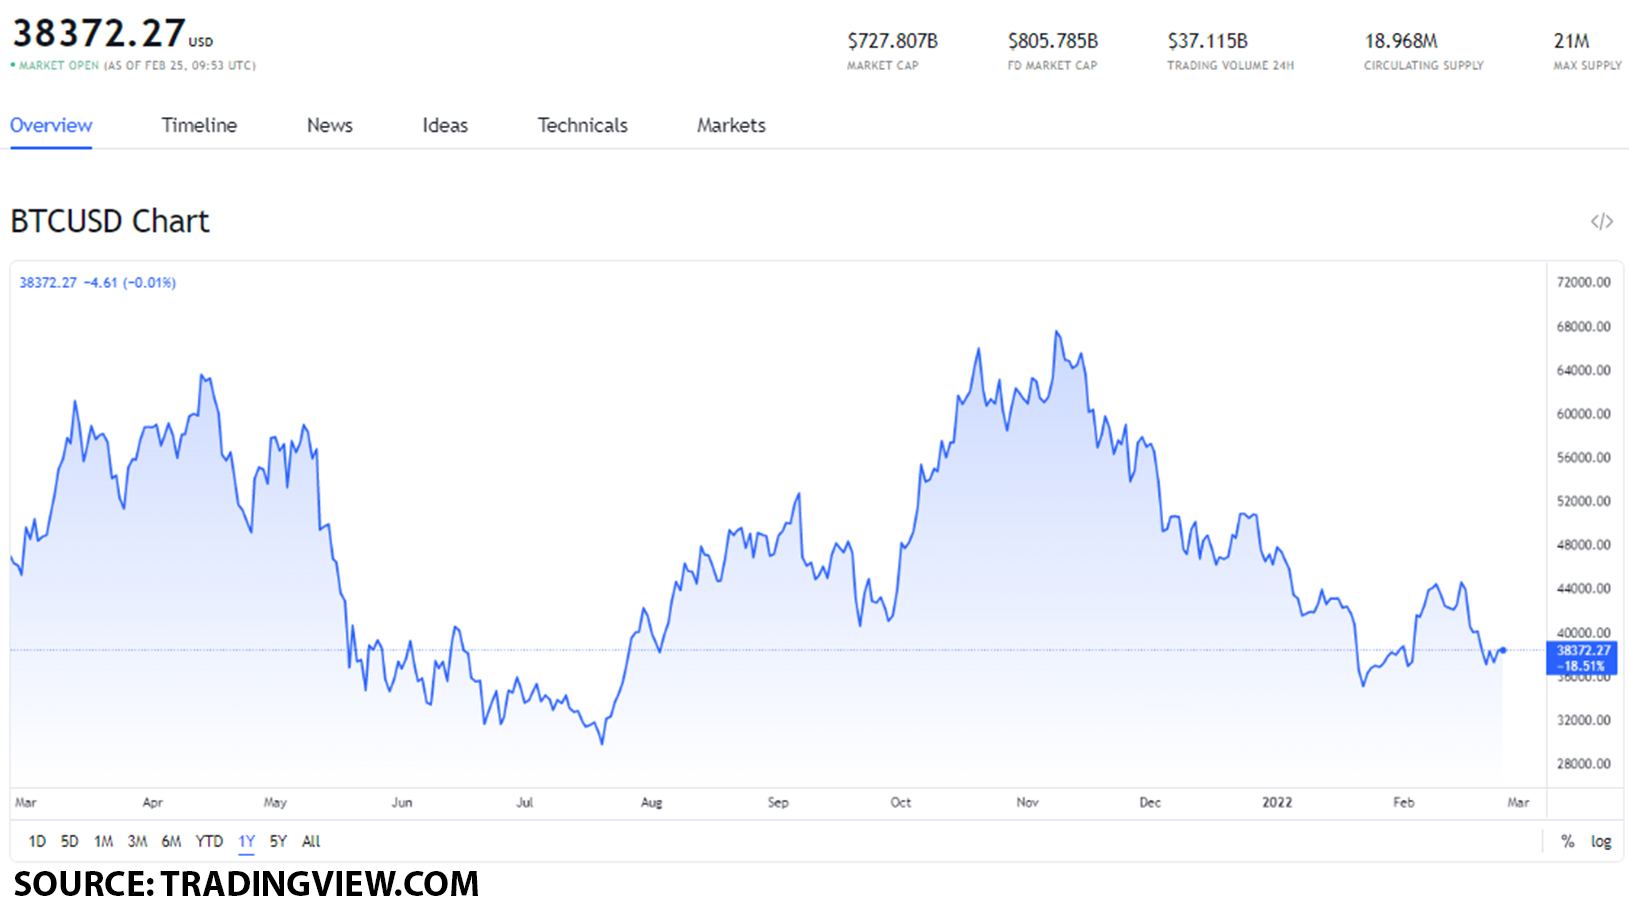
Task: Switch chart range to 3M
Action: 137,841
